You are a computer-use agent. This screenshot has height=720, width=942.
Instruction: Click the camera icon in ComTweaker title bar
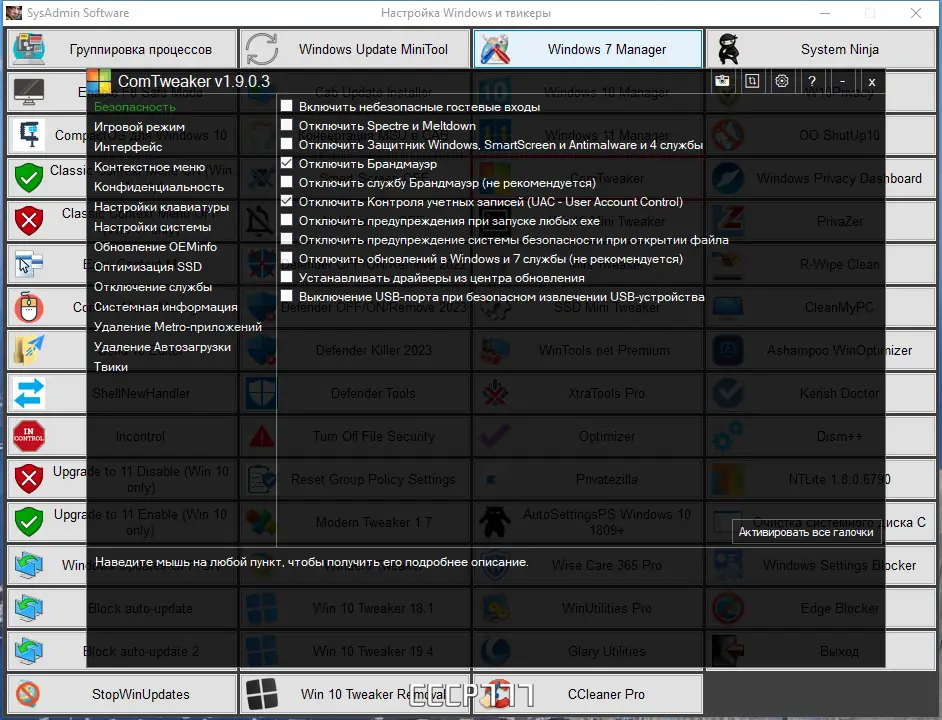point(722,81)
